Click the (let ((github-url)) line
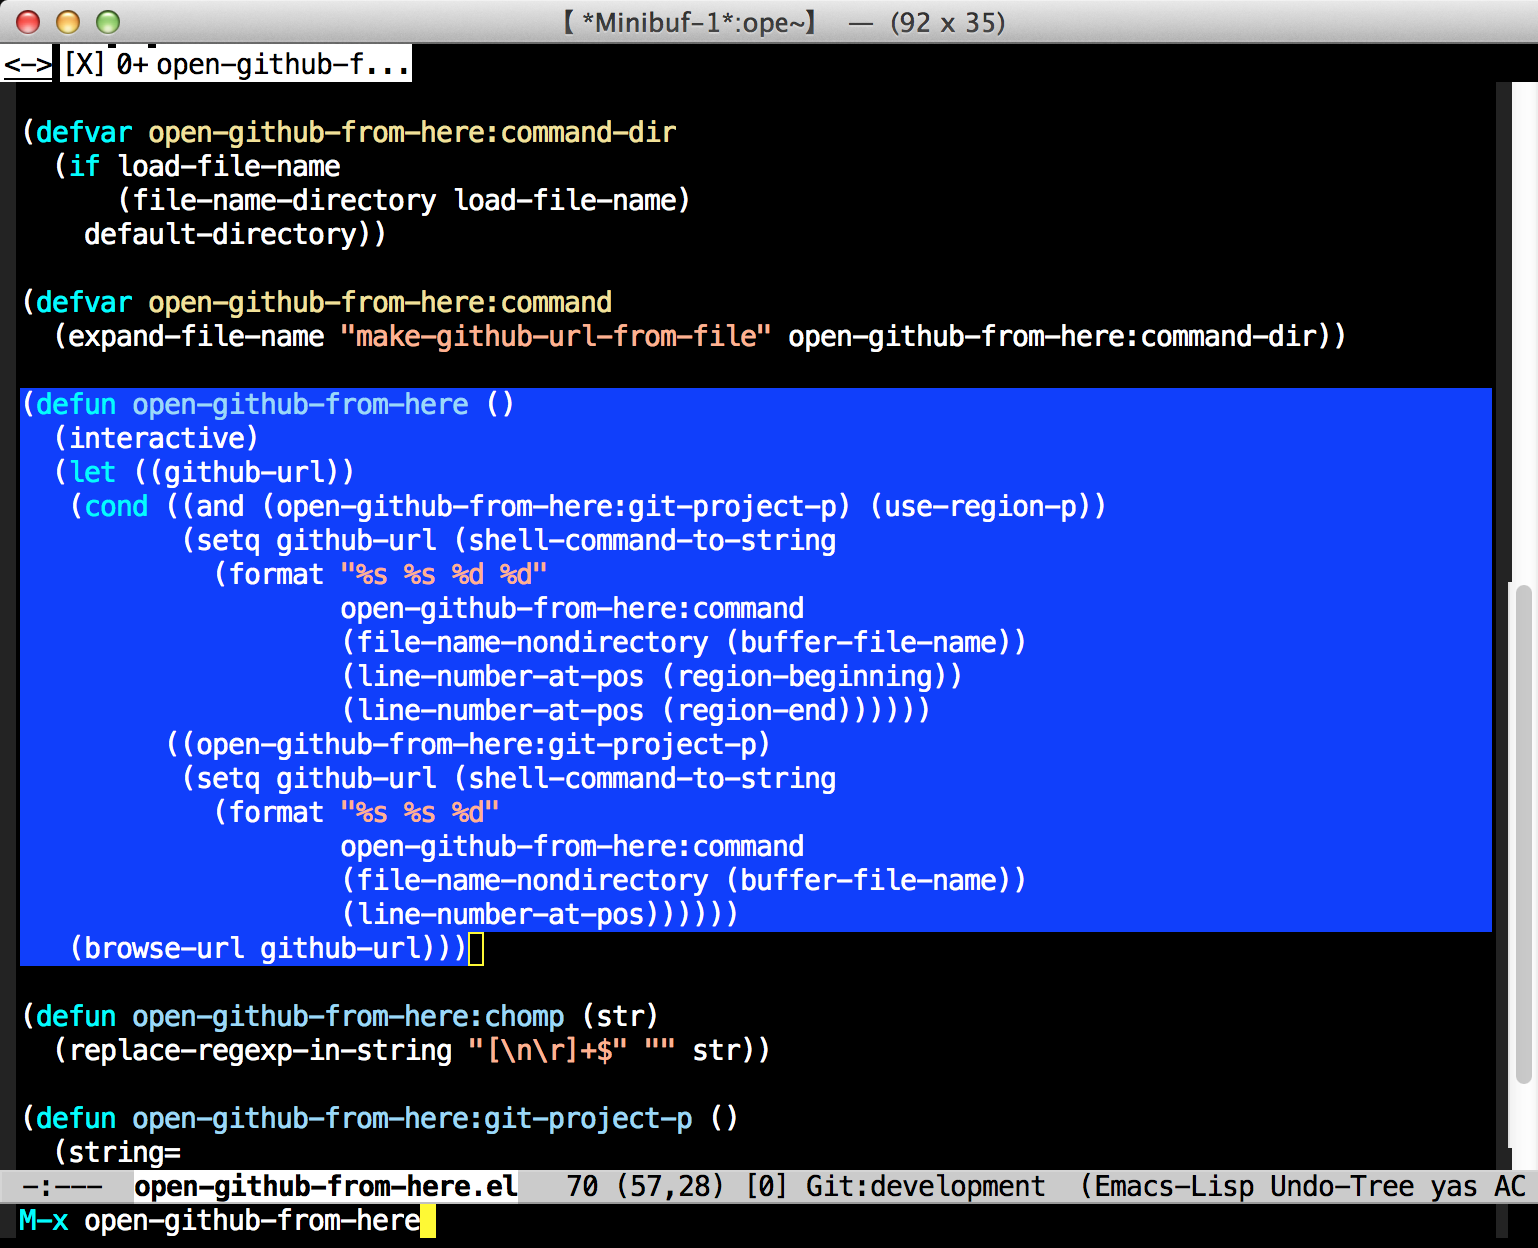The height and width of the screenshot is (1248, 1538). [x=204, y=472]
